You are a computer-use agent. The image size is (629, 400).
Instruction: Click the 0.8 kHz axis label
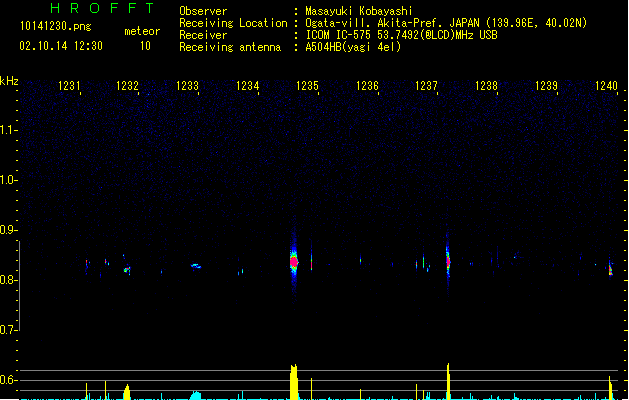click(8, 280)
